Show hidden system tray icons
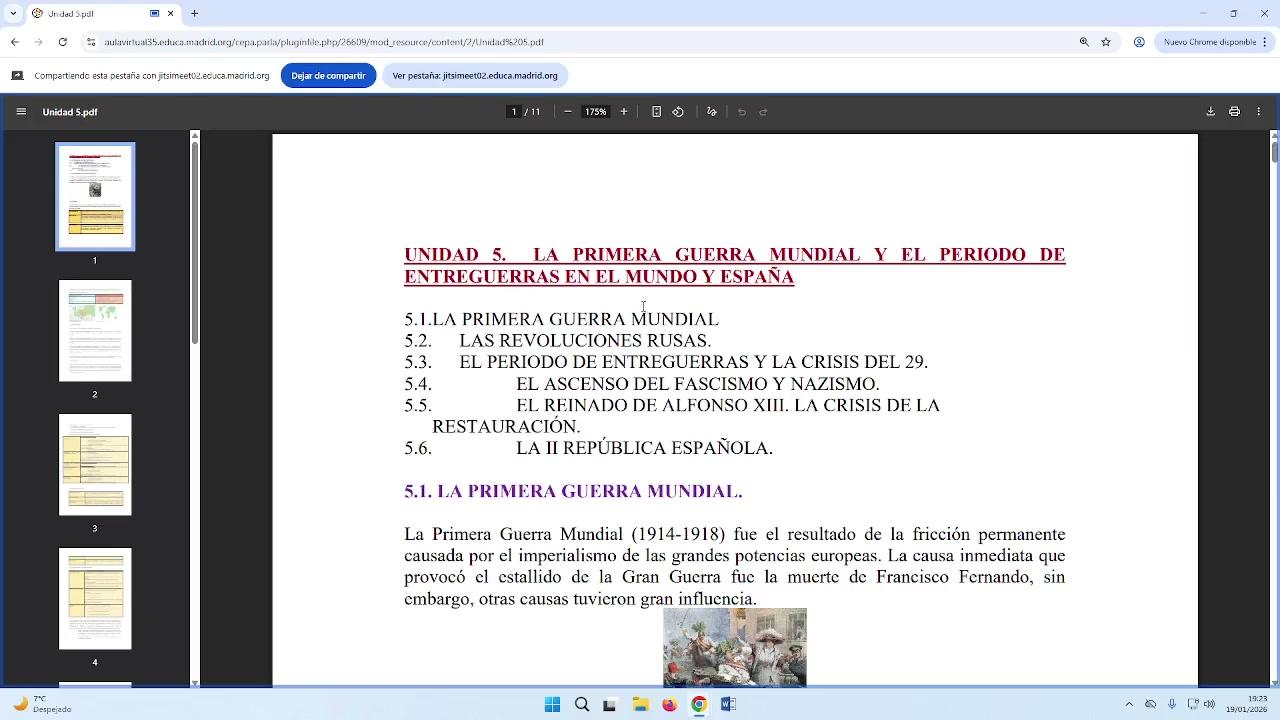1280x720 pixels. 1129,704
